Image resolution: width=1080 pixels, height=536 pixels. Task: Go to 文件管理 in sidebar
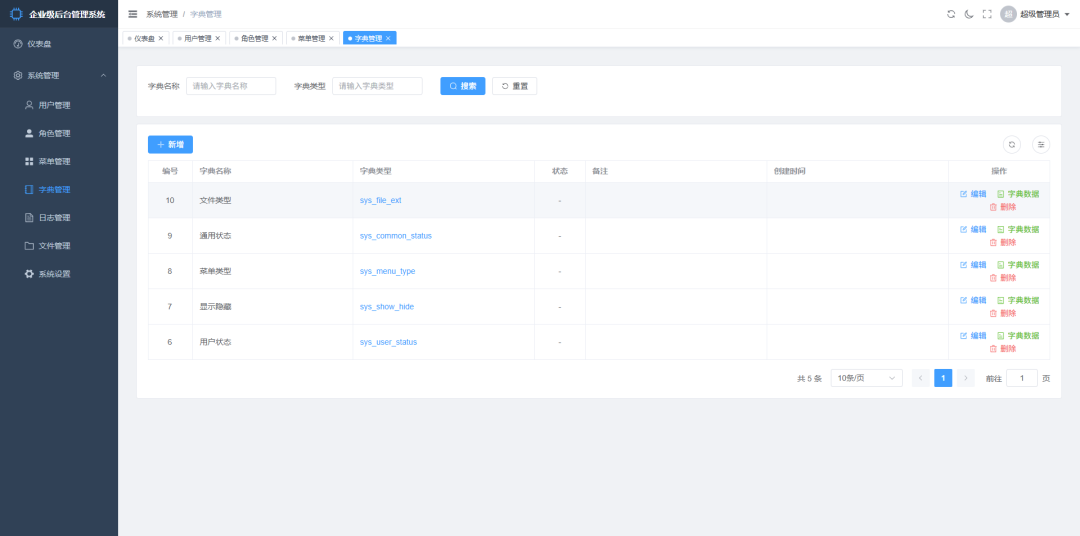click(x=59, y=246)
